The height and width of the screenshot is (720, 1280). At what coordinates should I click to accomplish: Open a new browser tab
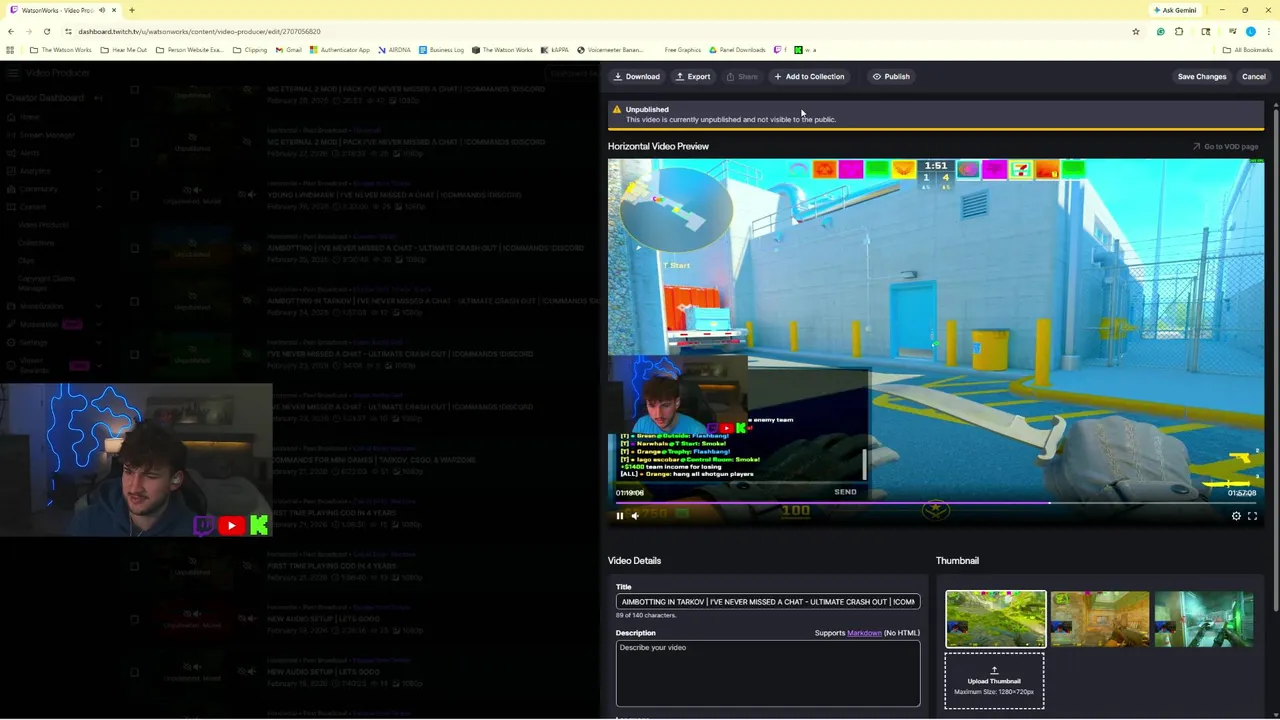[x=131, y=10]
